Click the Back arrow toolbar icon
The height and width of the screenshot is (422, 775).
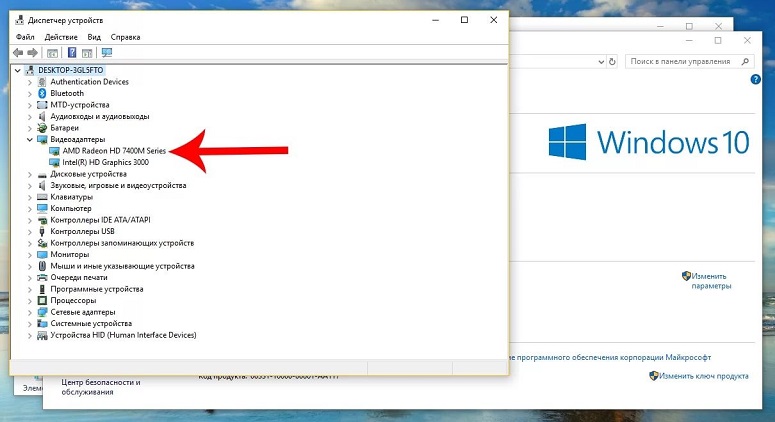[18, 52]
